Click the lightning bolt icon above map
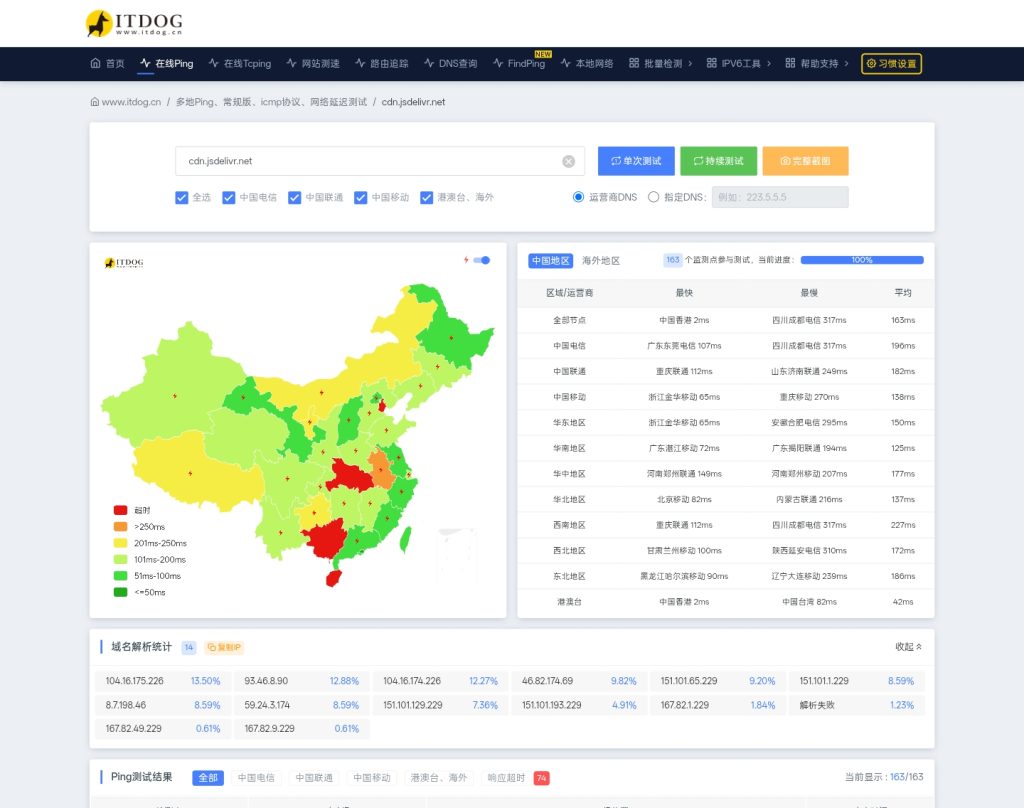This screenshot has height=808, width=1024. coord(466,260)
